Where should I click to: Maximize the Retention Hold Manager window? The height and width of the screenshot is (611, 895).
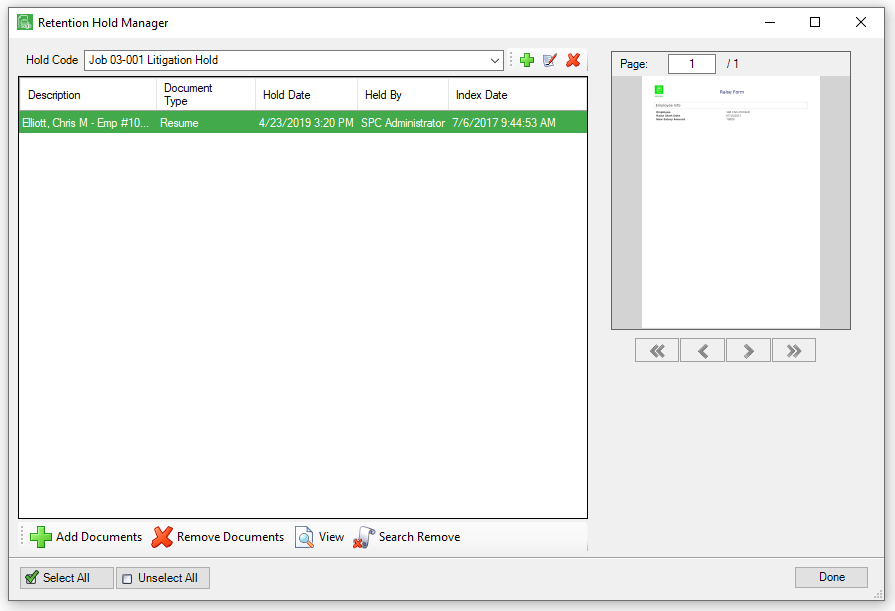point(815,22)
